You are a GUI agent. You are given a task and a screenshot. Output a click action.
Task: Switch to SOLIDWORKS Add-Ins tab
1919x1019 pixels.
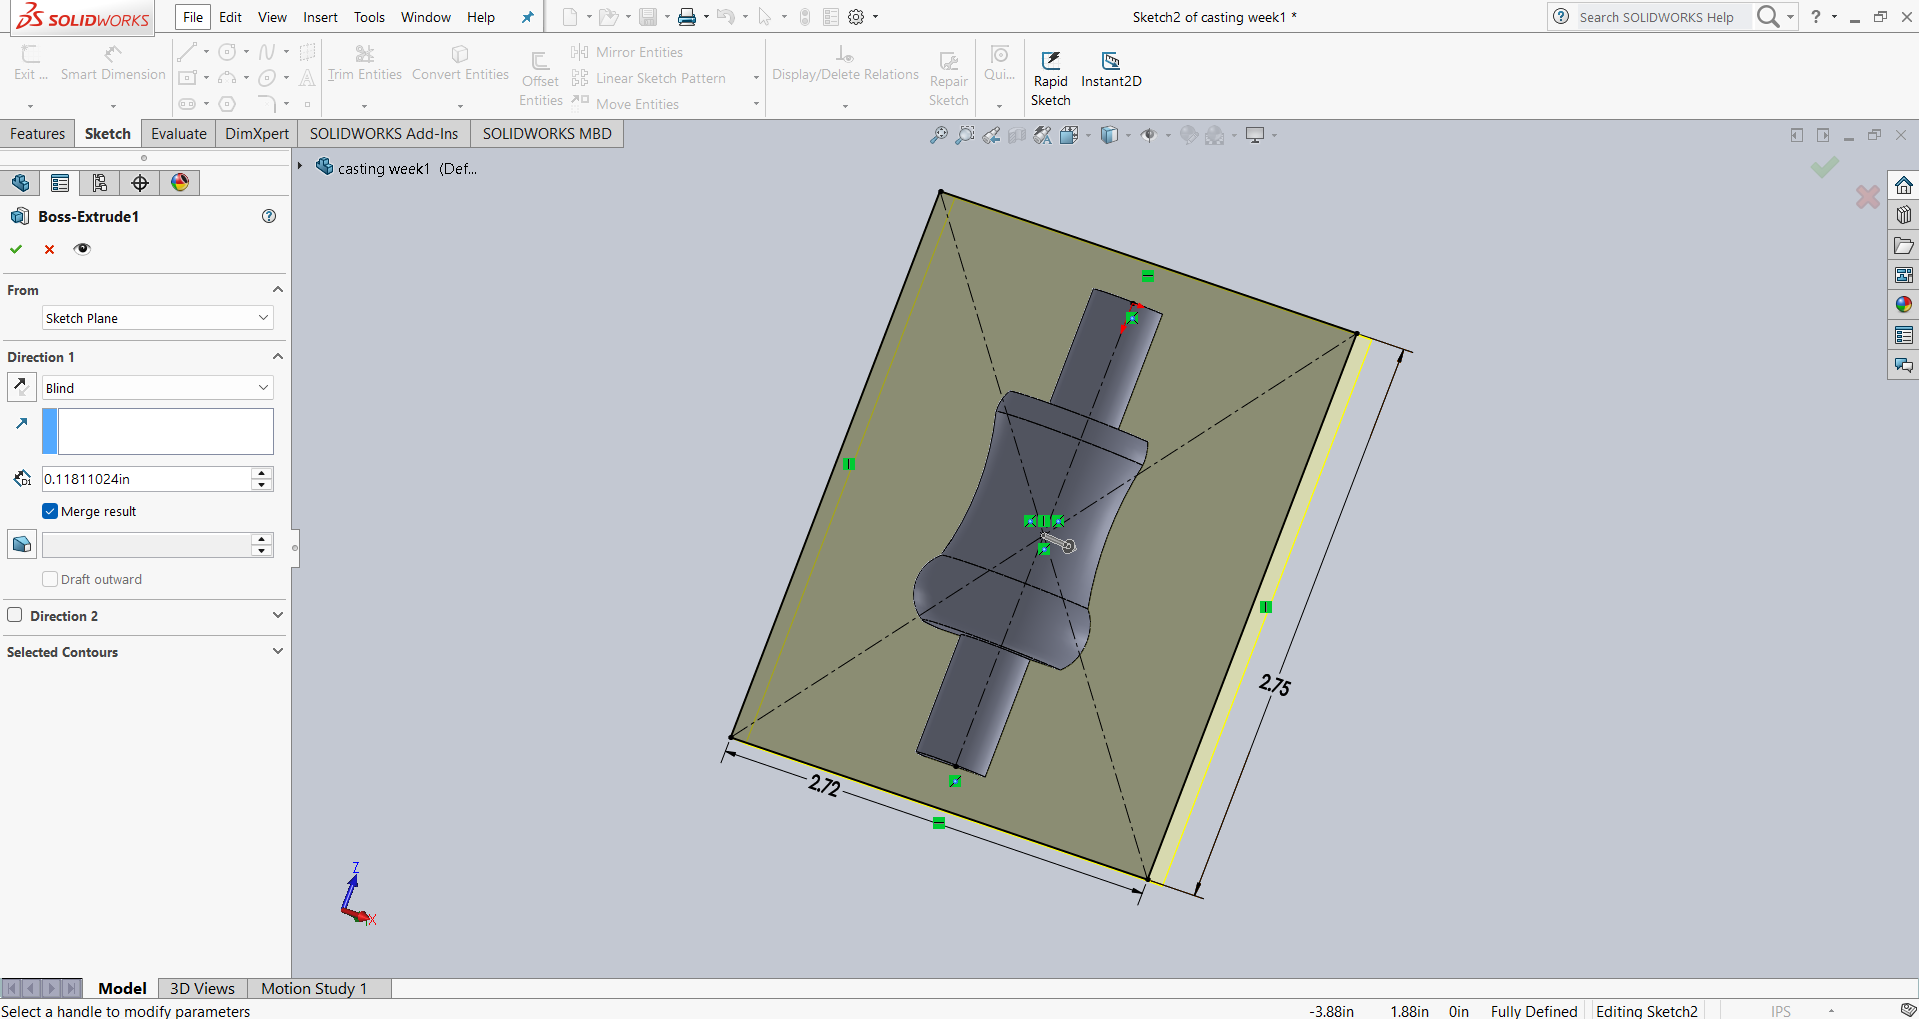point(384,134)
